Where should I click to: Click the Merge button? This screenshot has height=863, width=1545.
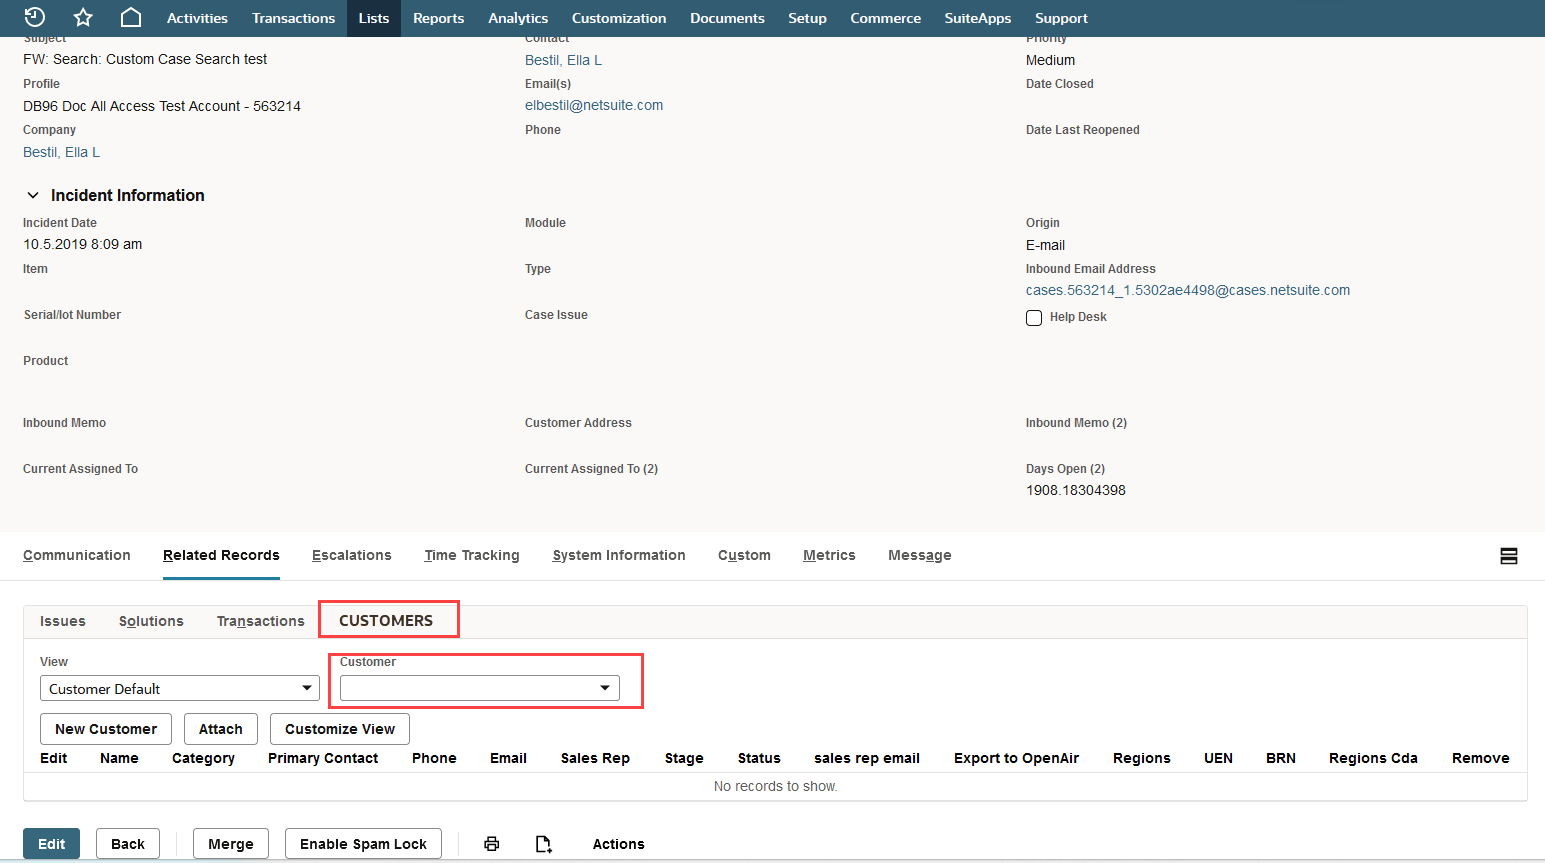231,844
